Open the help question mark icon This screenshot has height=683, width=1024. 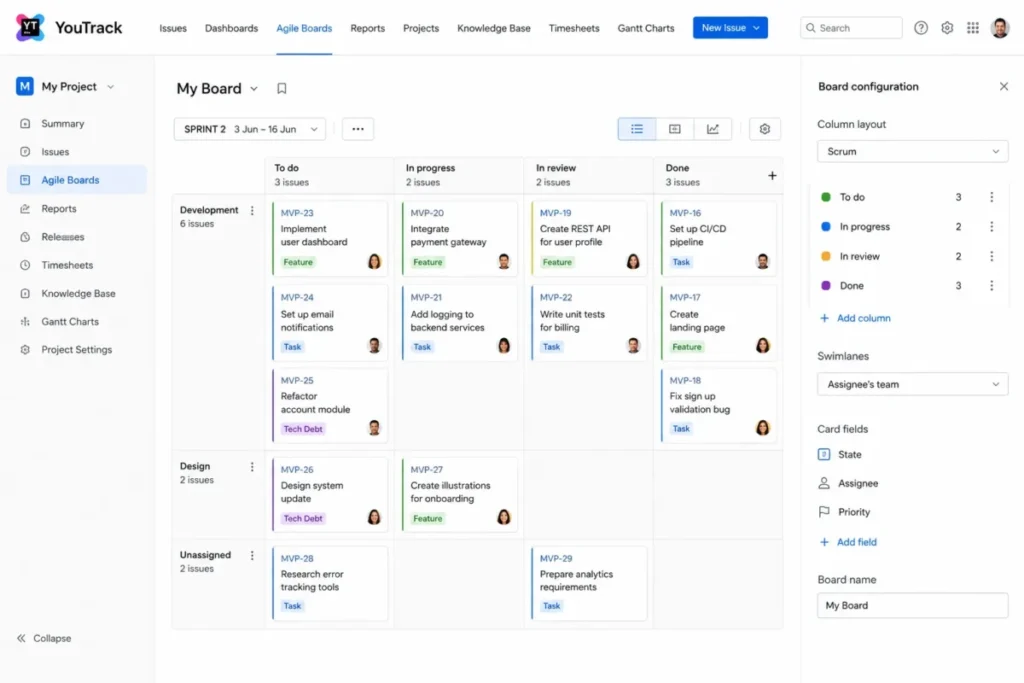[921, 28]
